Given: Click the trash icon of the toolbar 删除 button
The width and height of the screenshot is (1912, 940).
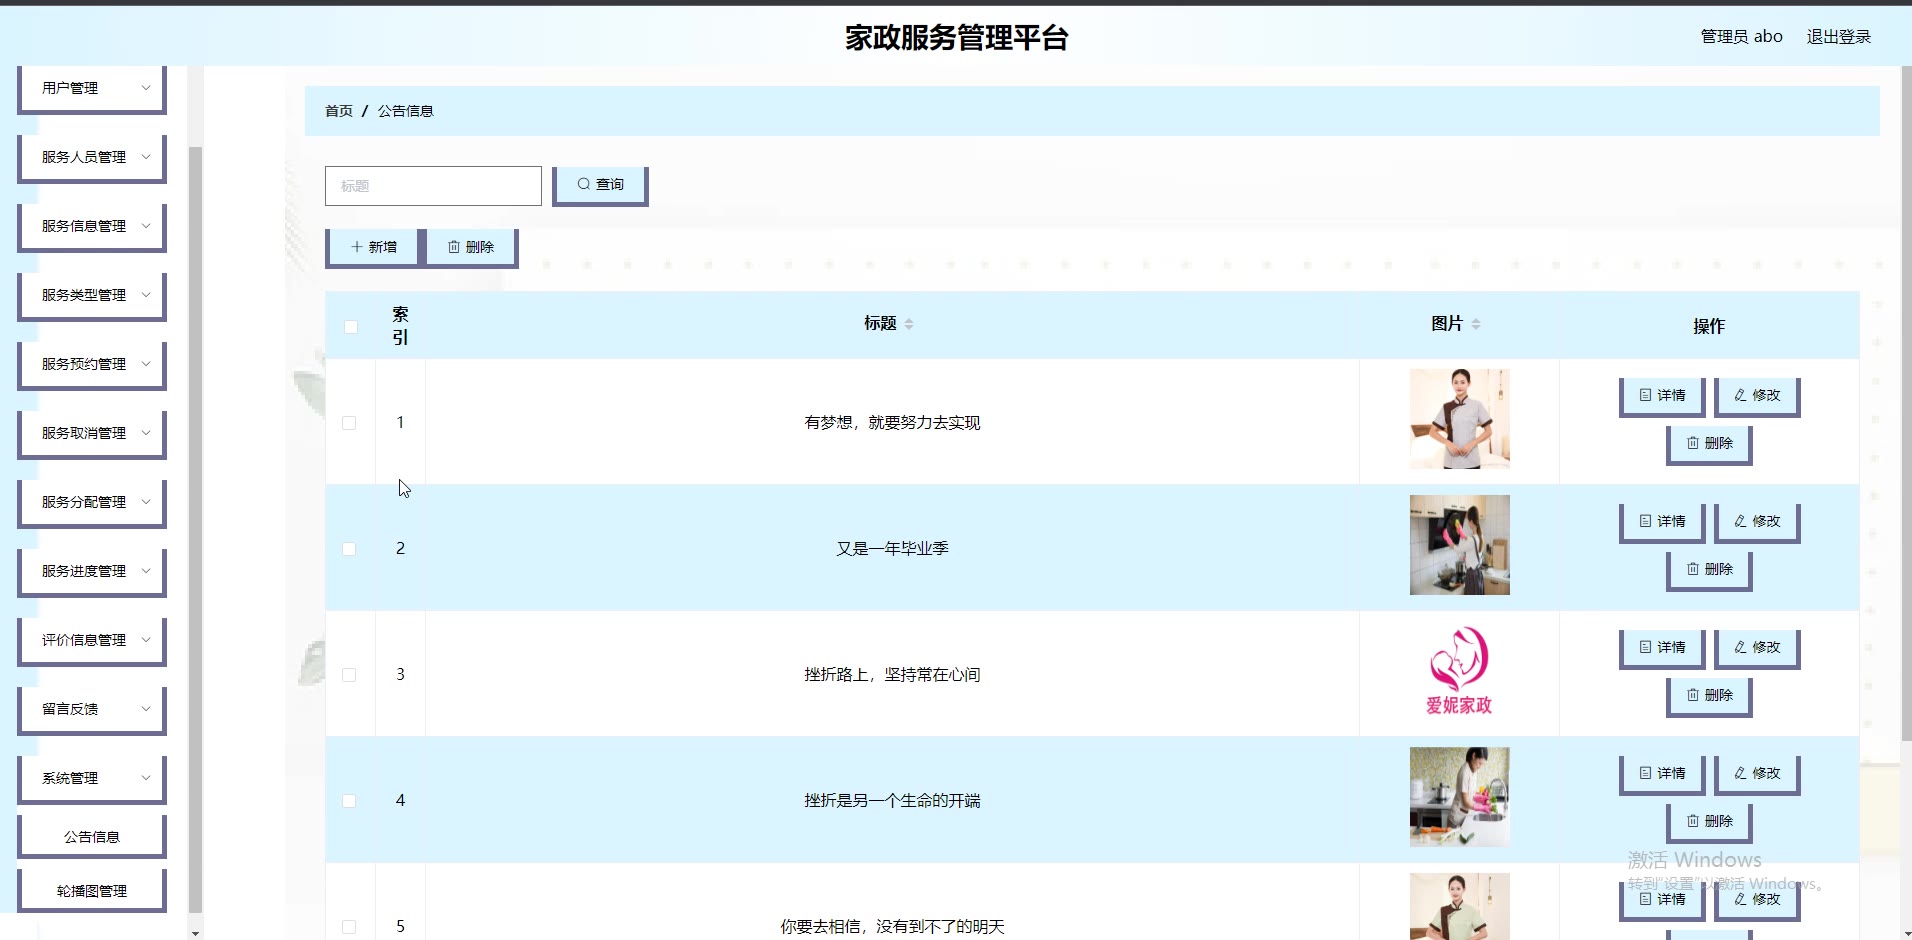Looking at the screenshot, I should coord(454,246).
